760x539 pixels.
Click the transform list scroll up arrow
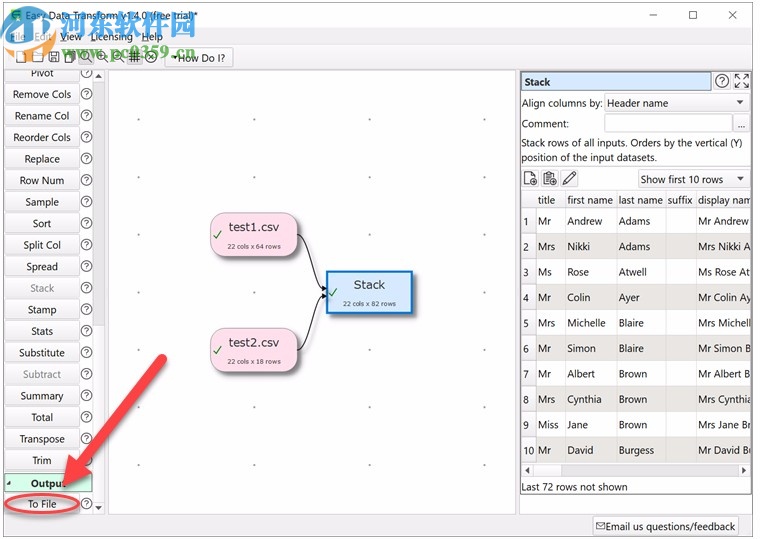point(98,76)
